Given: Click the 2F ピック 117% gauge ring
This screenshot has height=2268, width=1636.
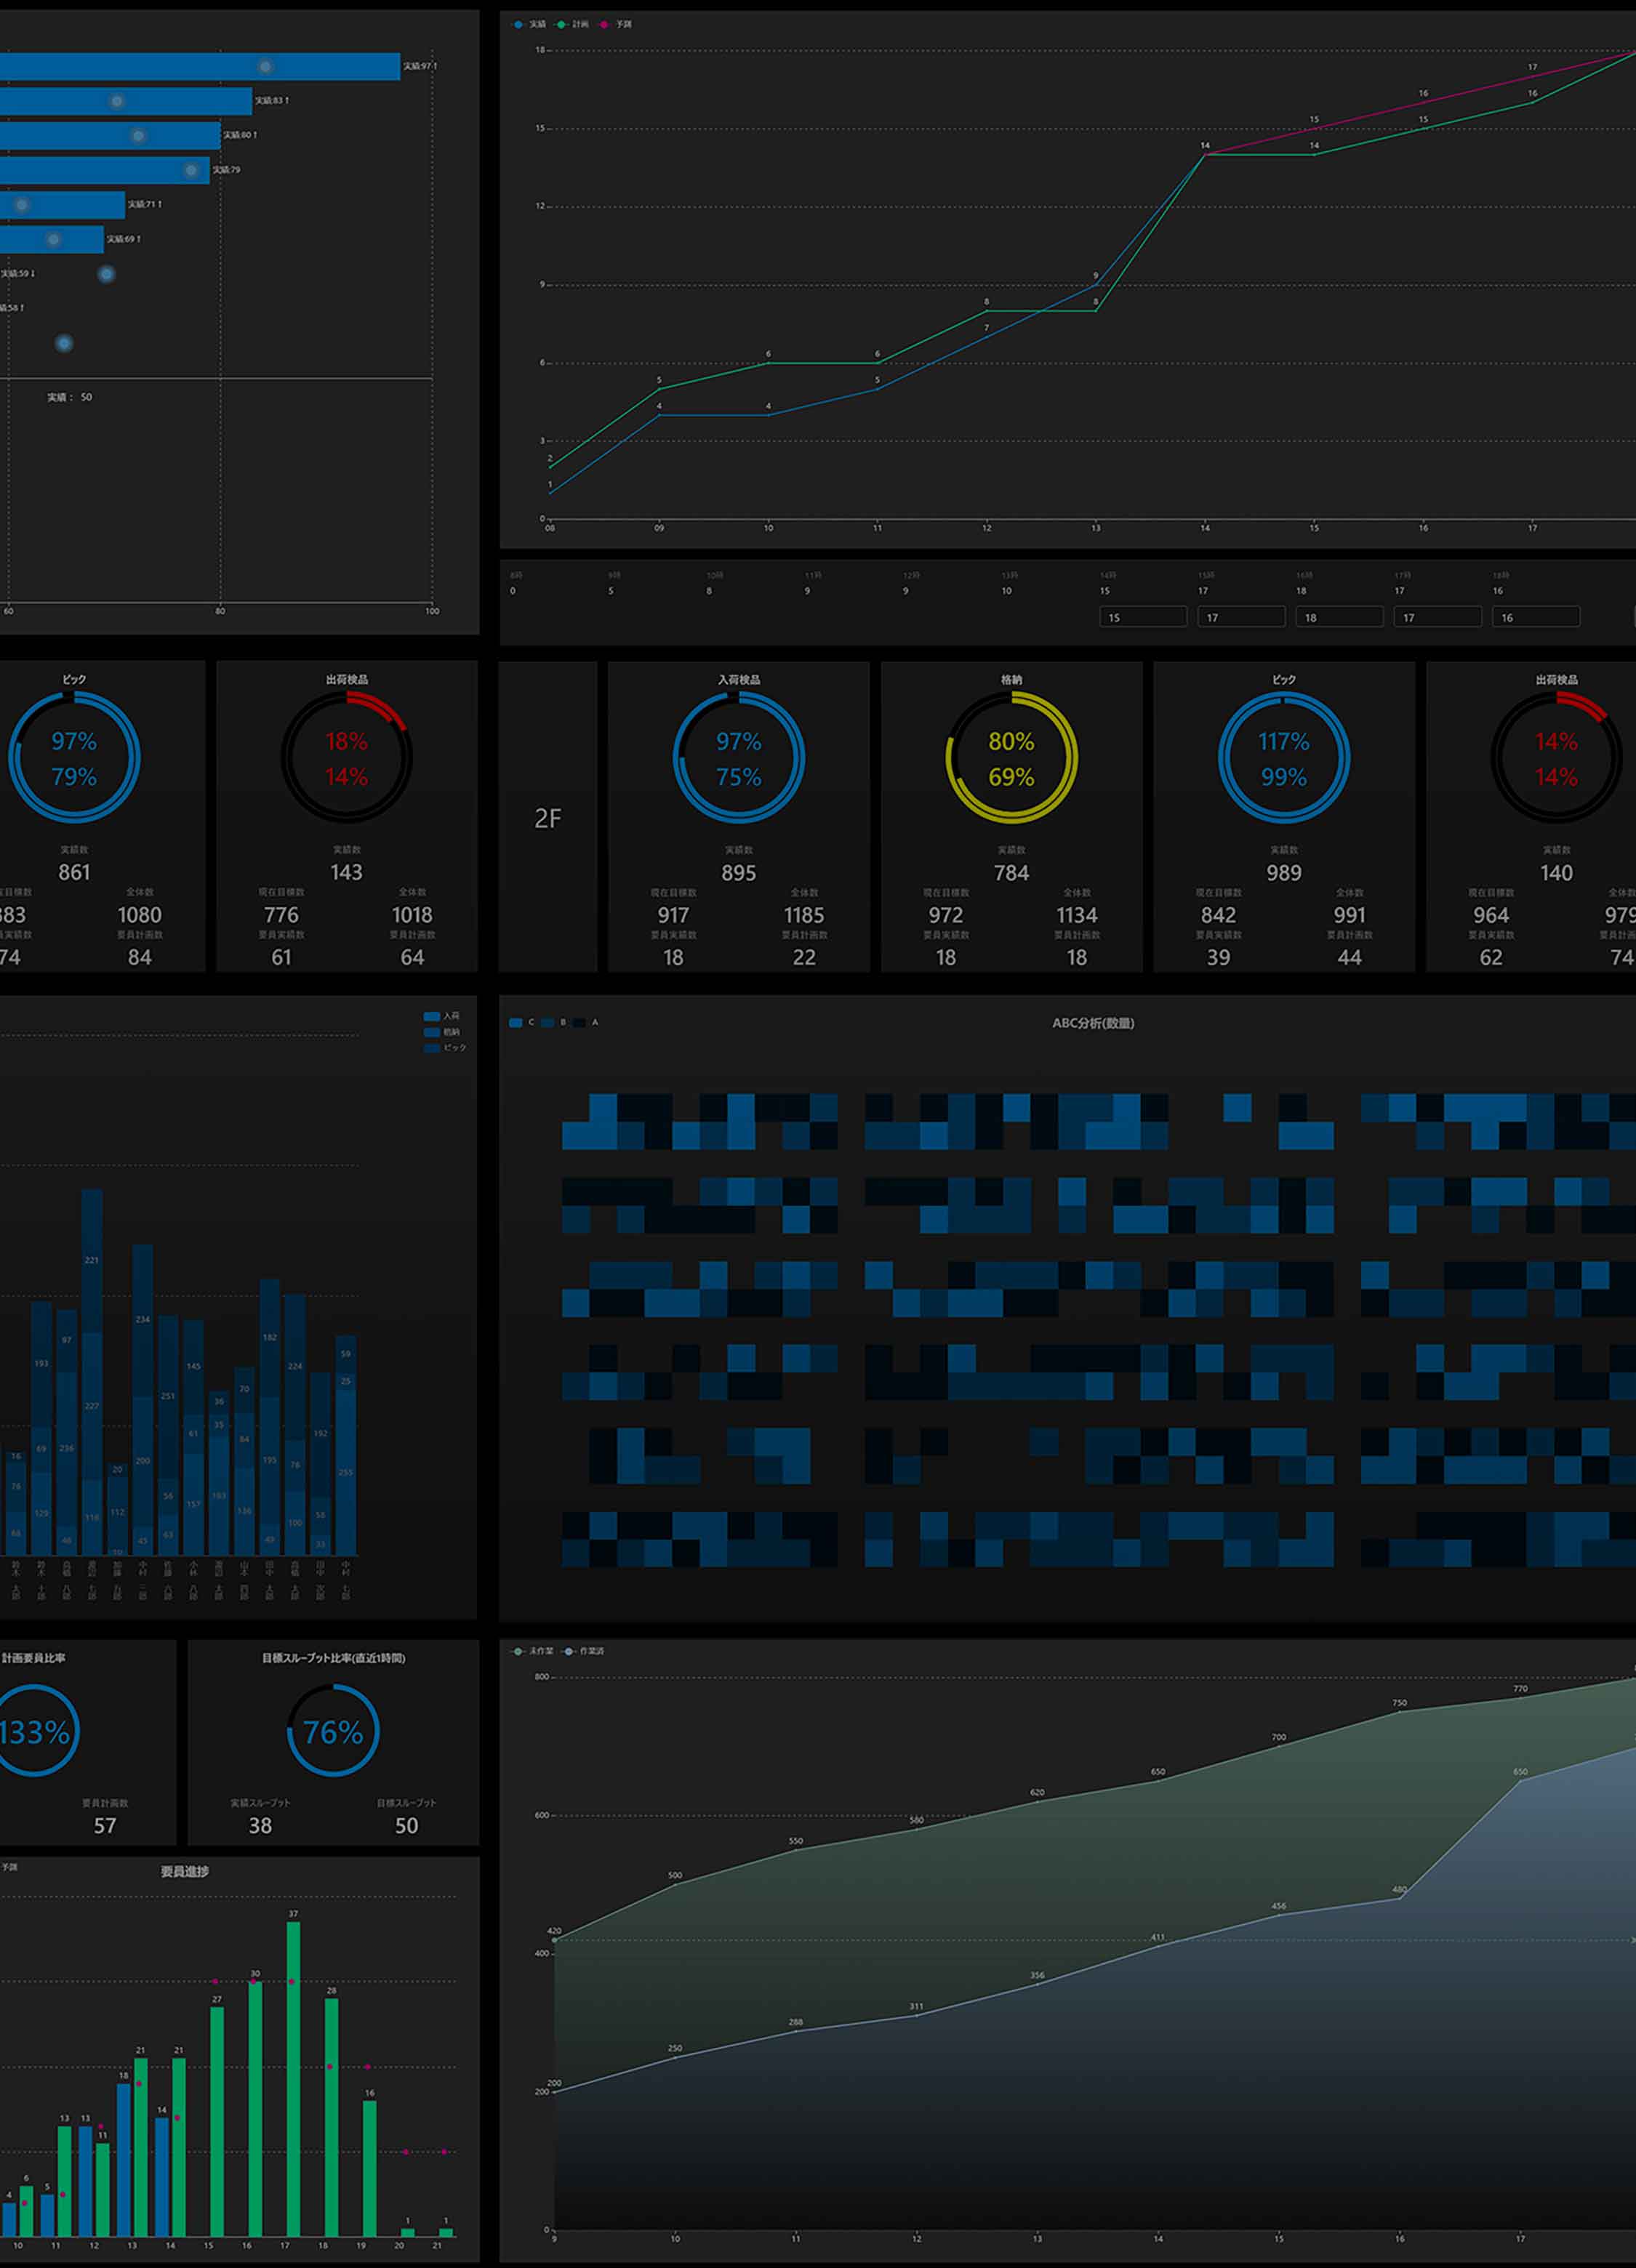Looking at the screenshot, I should click(1283, 758).
